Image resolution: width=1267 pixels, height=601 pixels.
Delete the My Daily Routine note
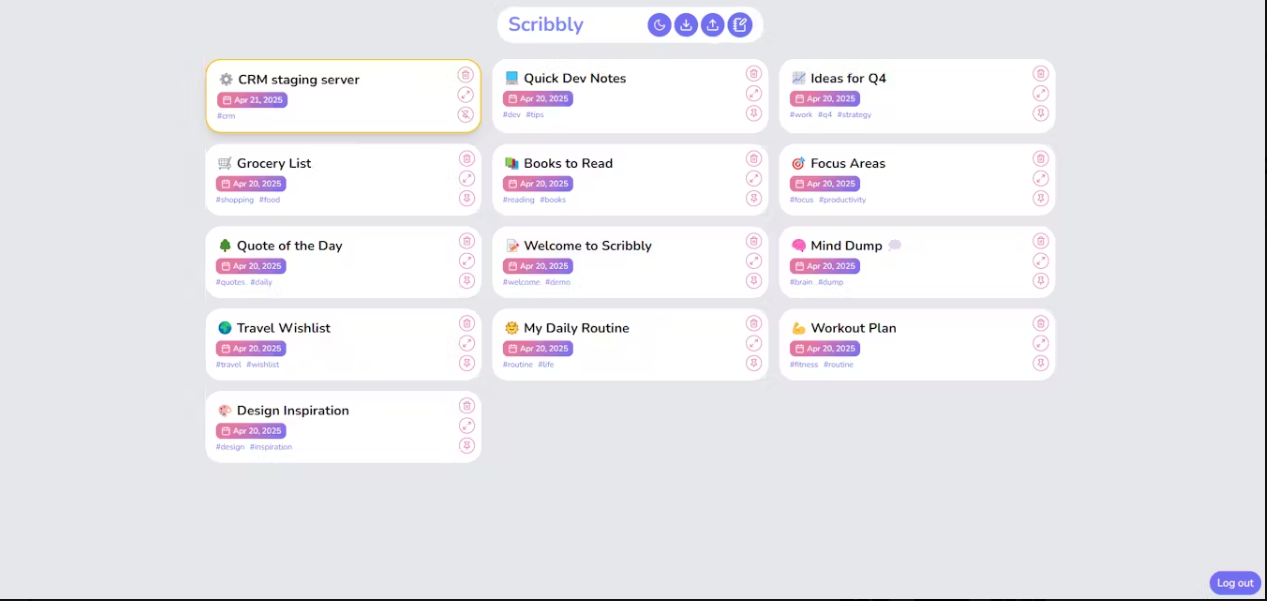(x=754, y=324)
